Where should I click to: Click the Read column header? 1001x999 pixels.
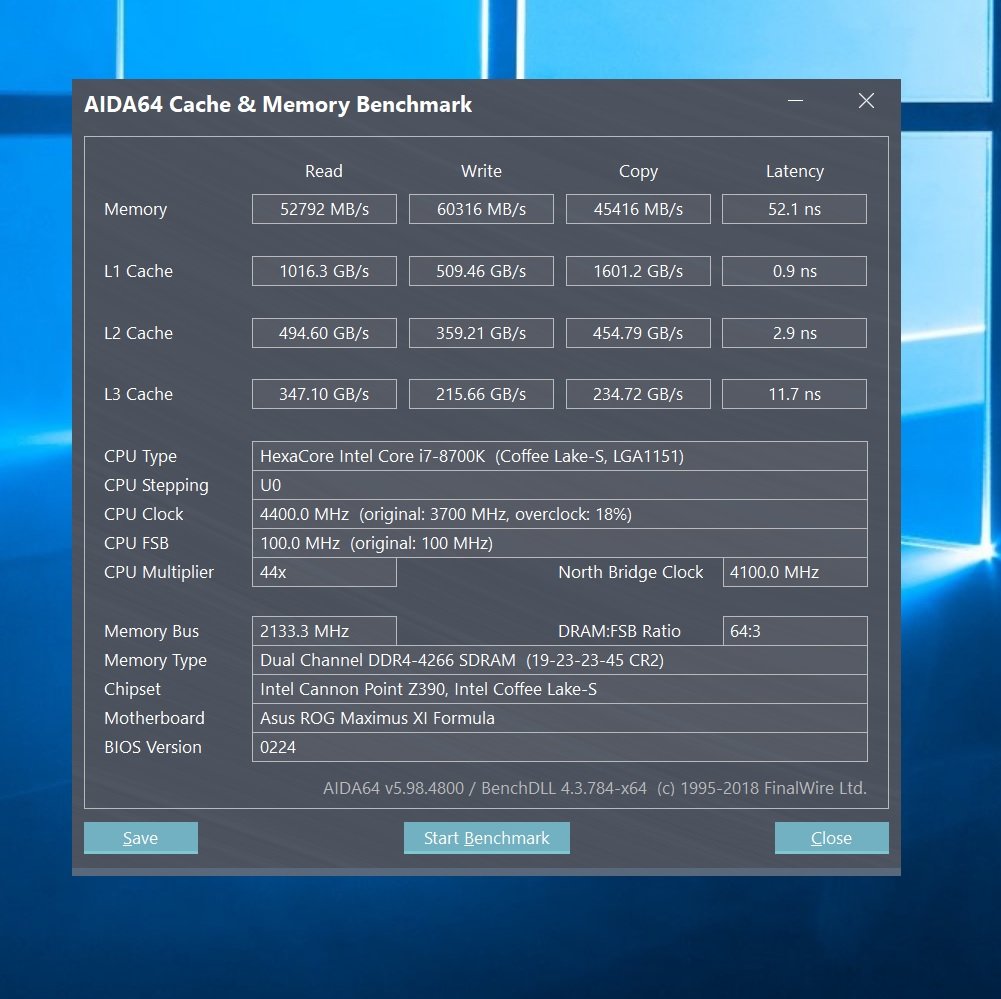tap(324, 171)
